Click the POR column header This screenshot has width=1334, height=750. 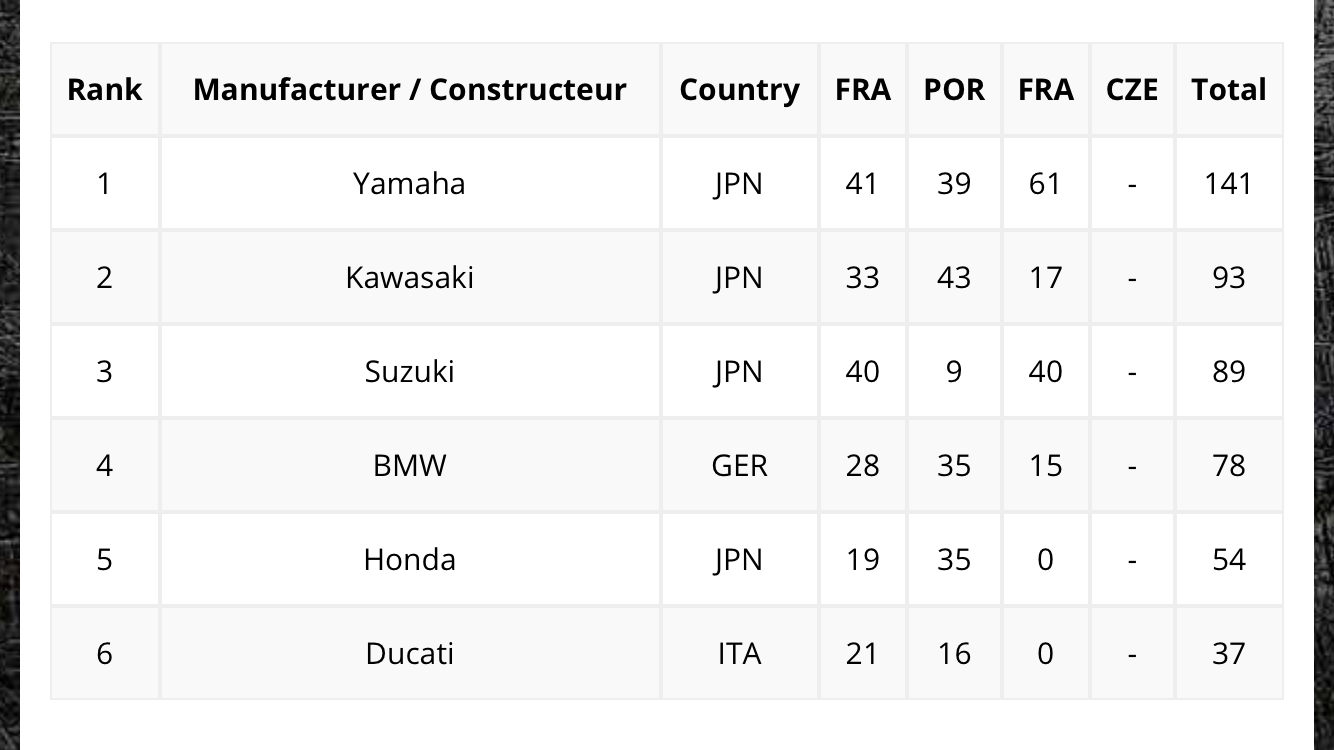click(x=953, y=90)
